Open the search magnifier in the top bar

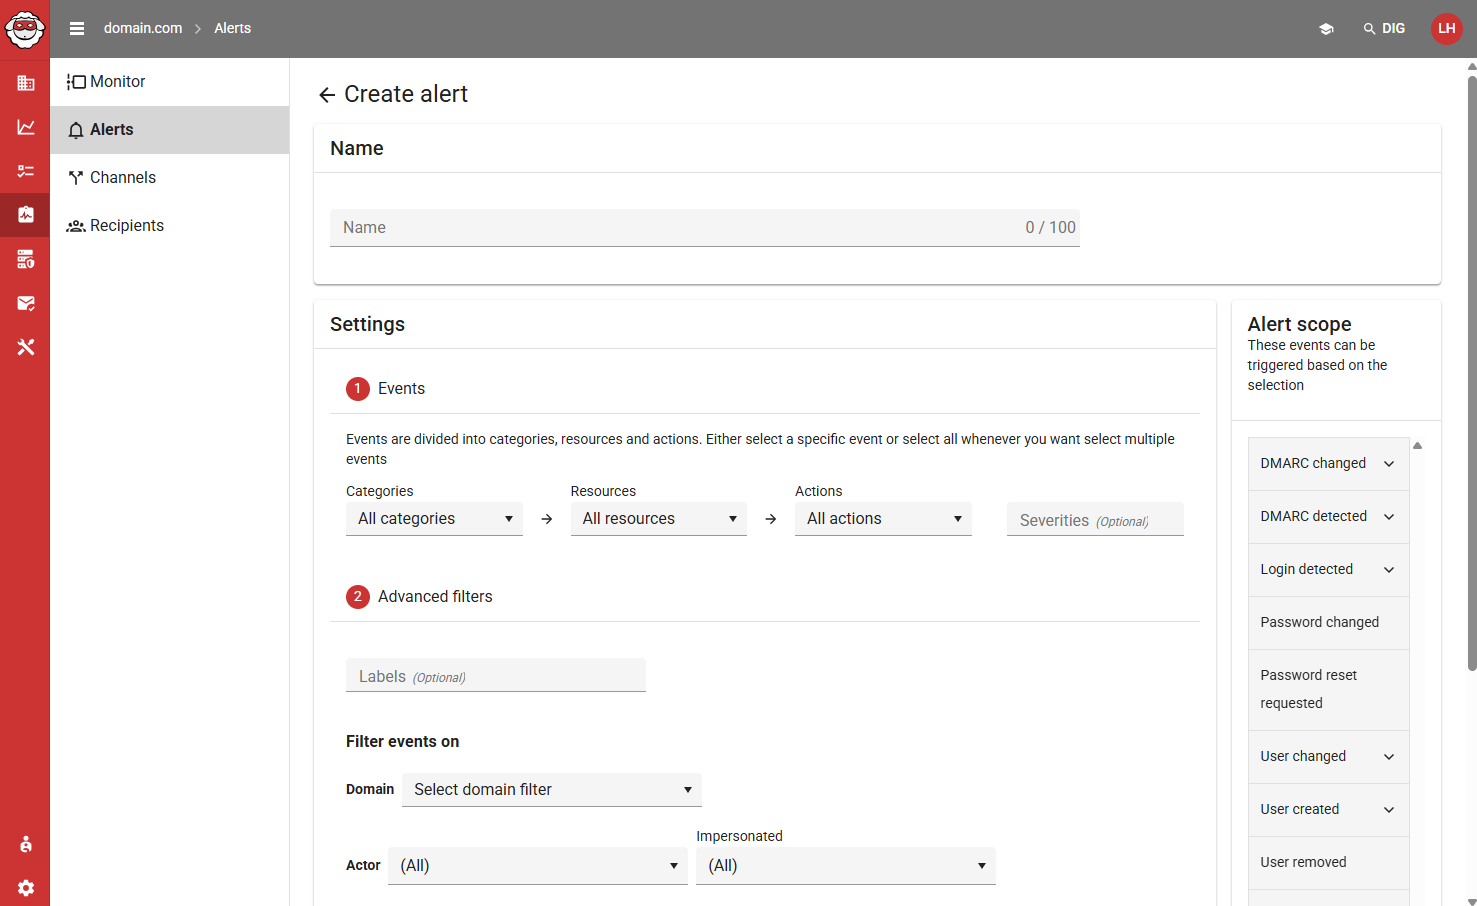pyautogui.click(x=1369, y=28)
